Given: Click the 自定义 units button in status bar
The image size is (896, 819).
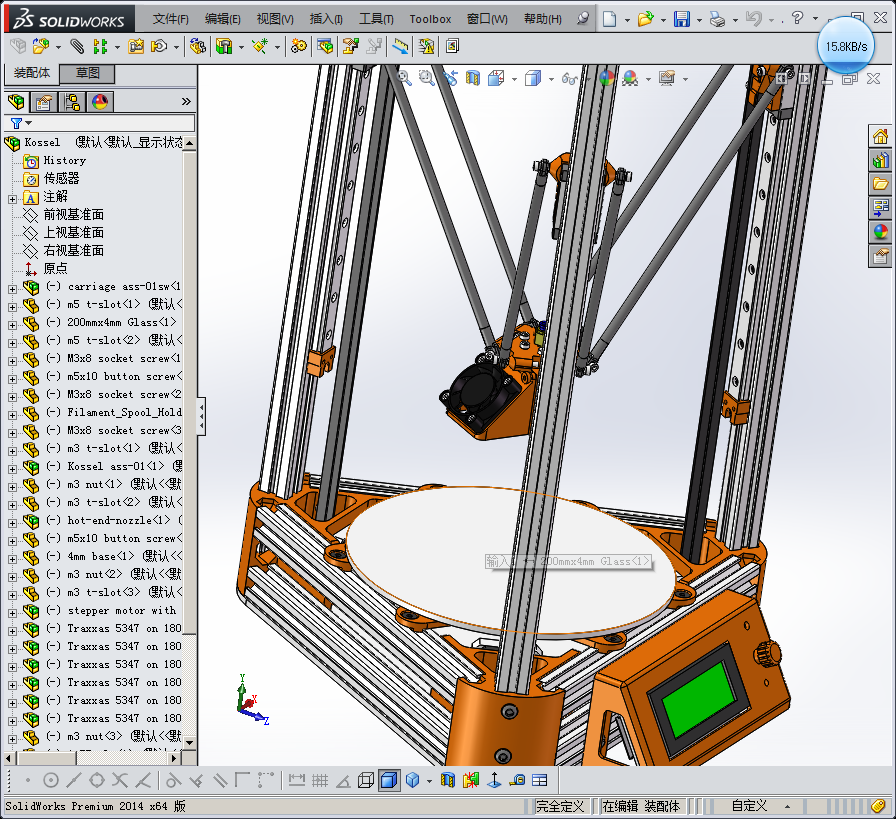Looking at the screenshot, I should 749,805.
